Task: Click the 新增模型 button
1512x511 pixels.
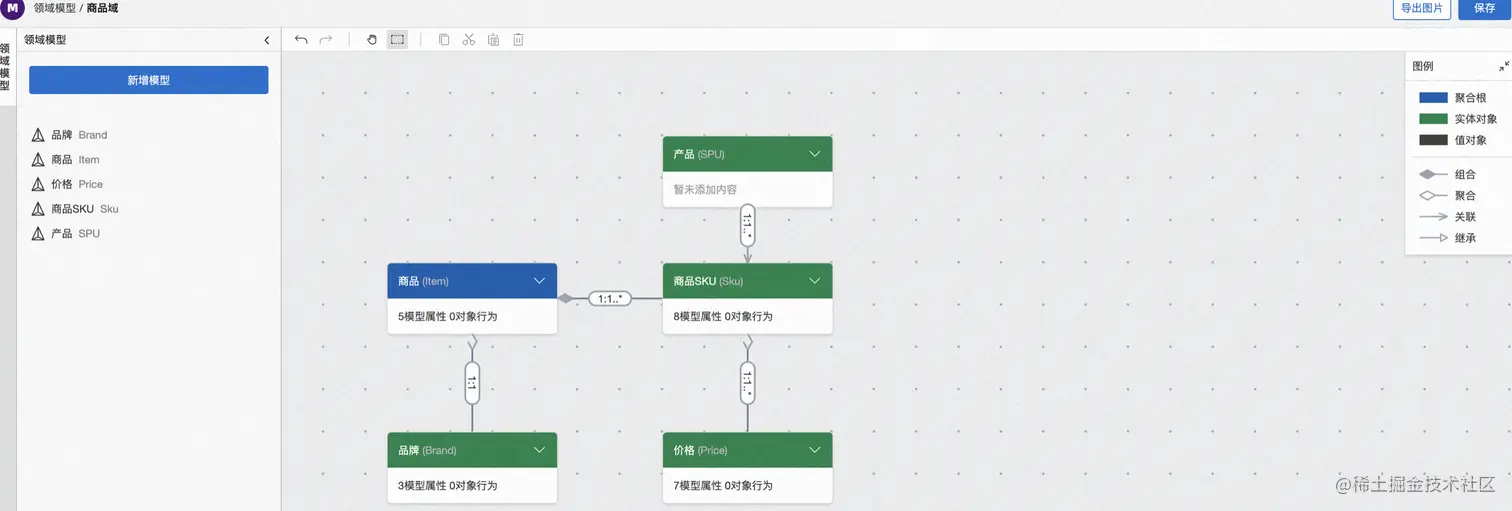Action: (x=149, y=80)
